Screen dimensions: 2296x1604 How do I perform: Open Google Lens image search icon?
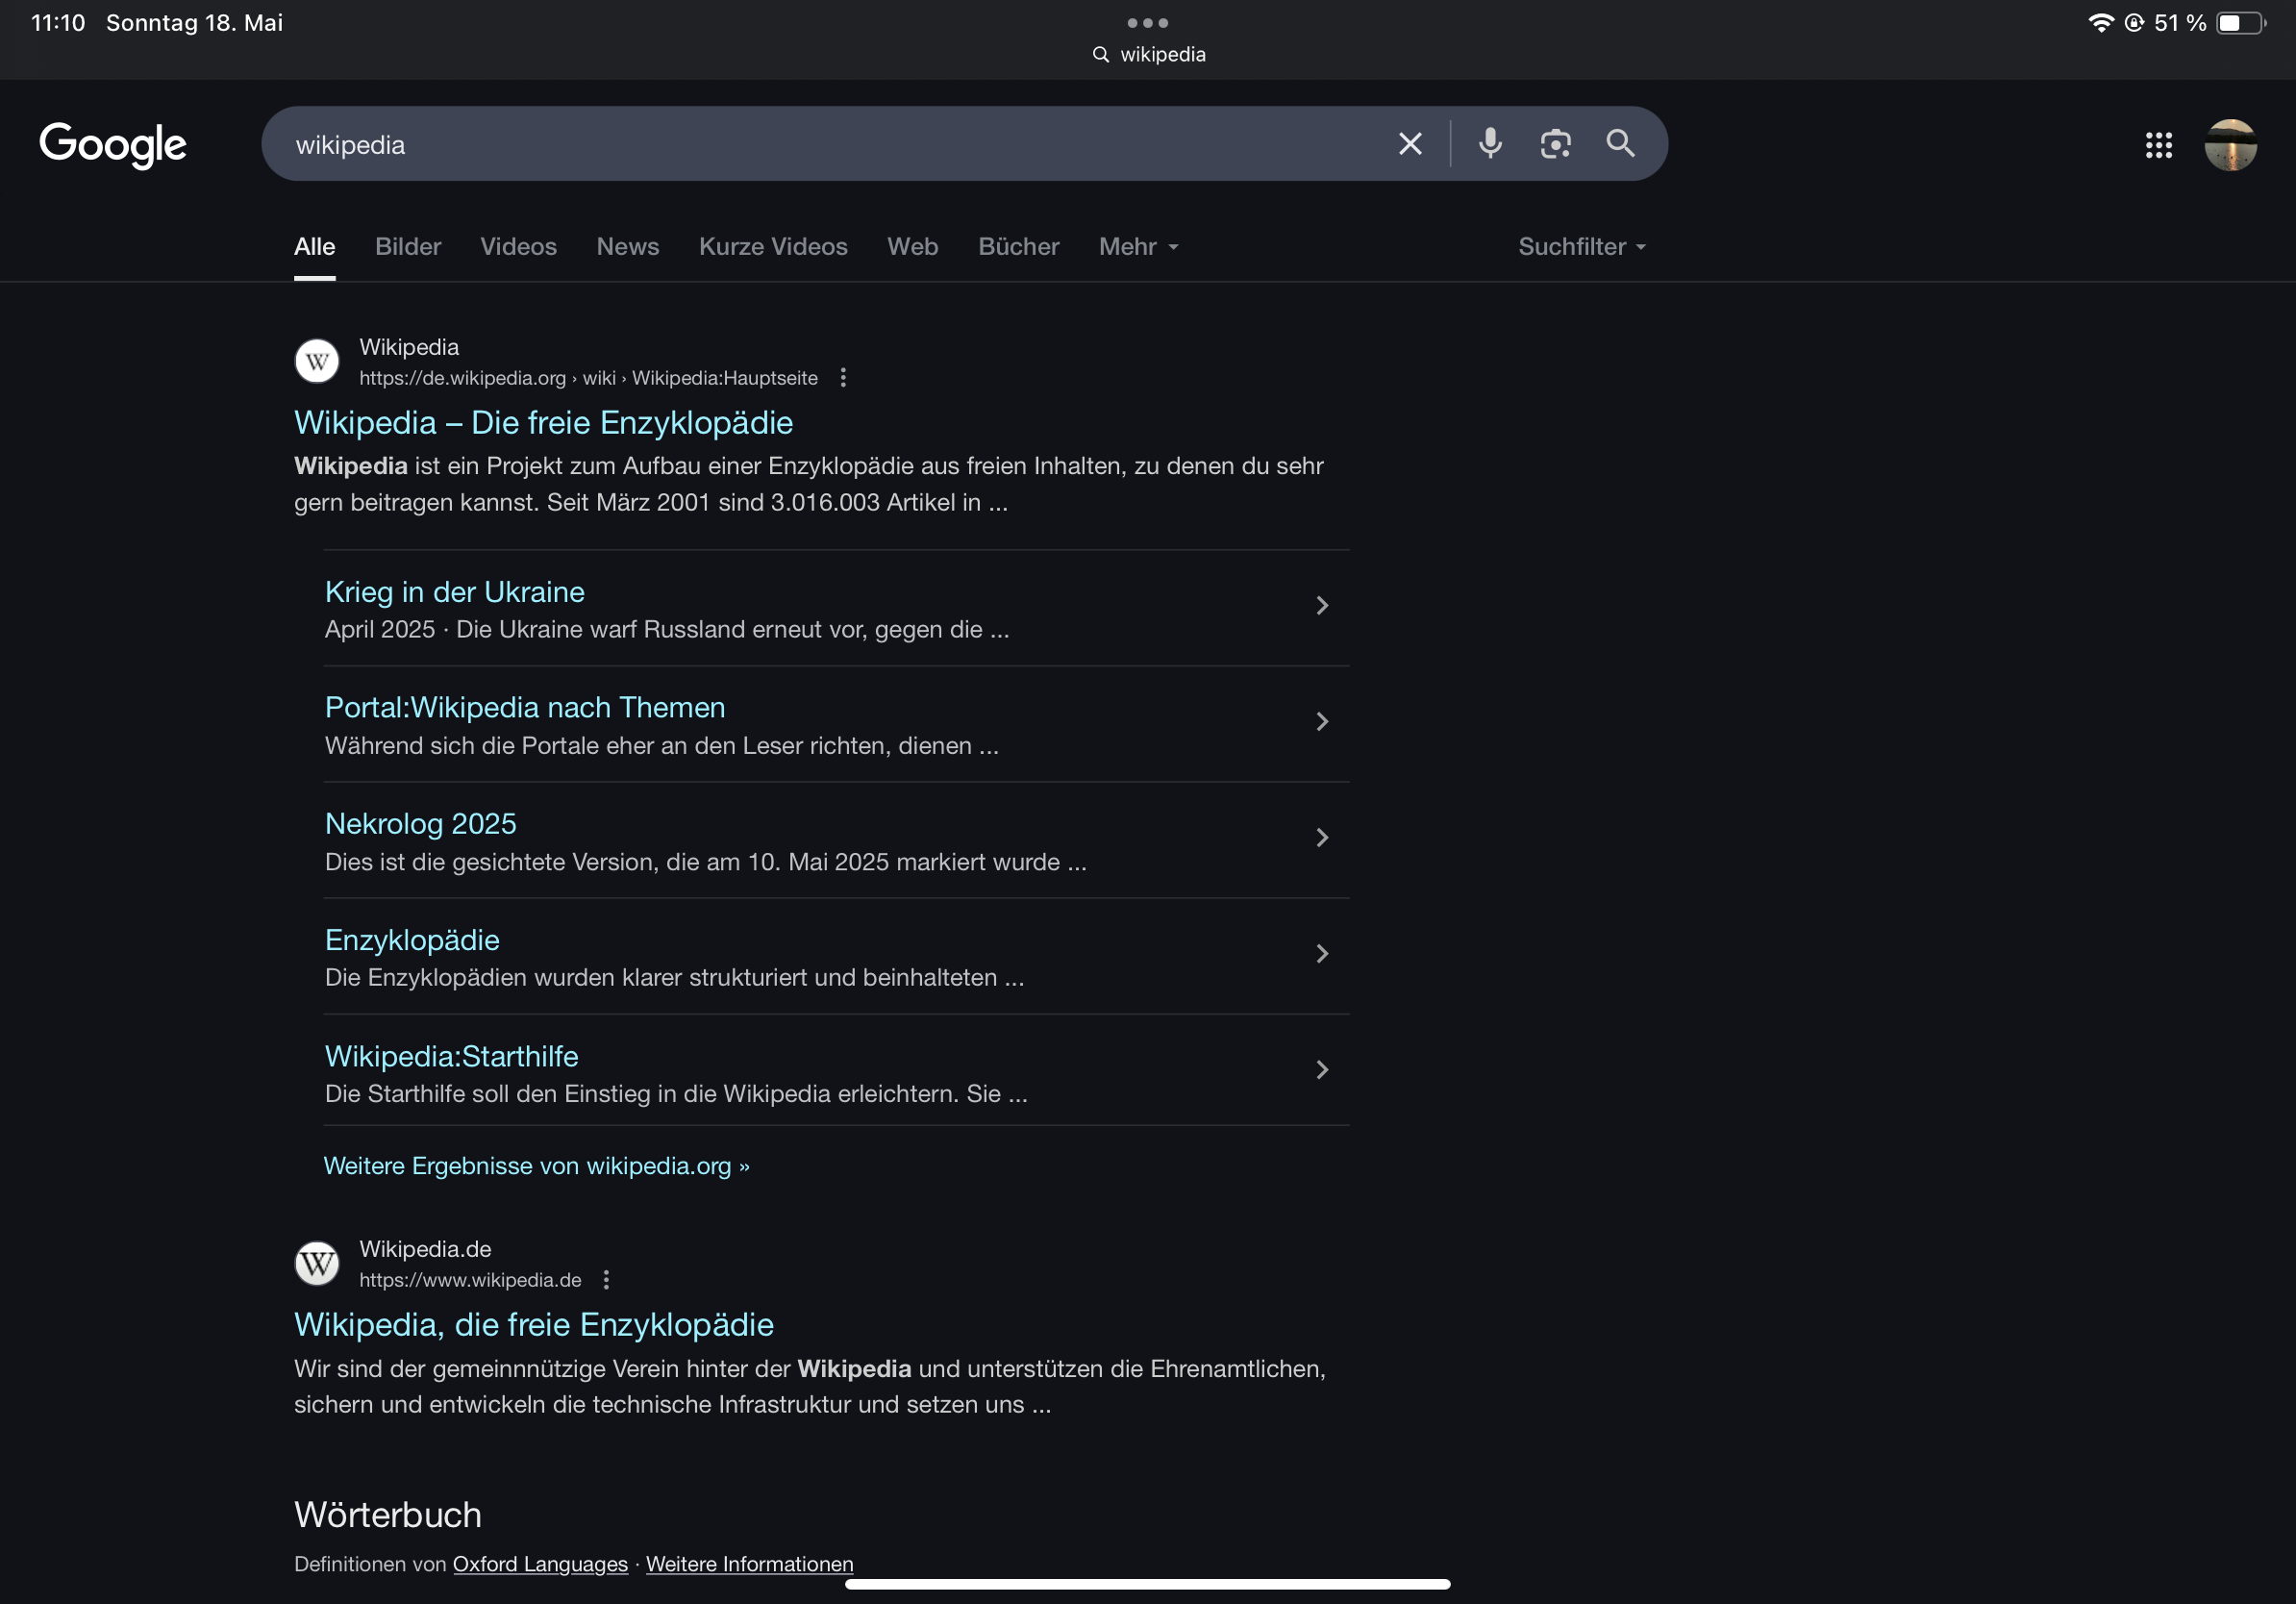[1555, 144]
